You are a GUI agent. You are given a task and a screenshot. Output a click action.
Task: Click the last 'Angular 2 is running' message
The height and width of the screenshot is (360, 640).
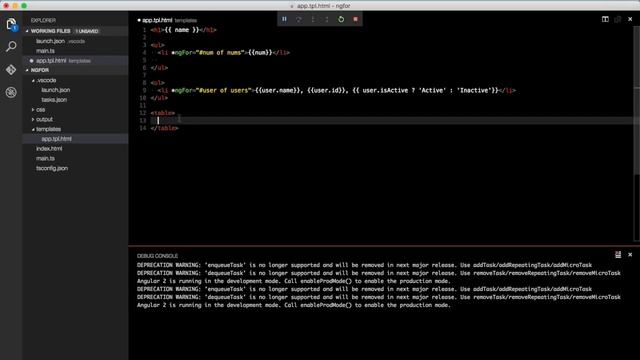click(x=293, y=305)
